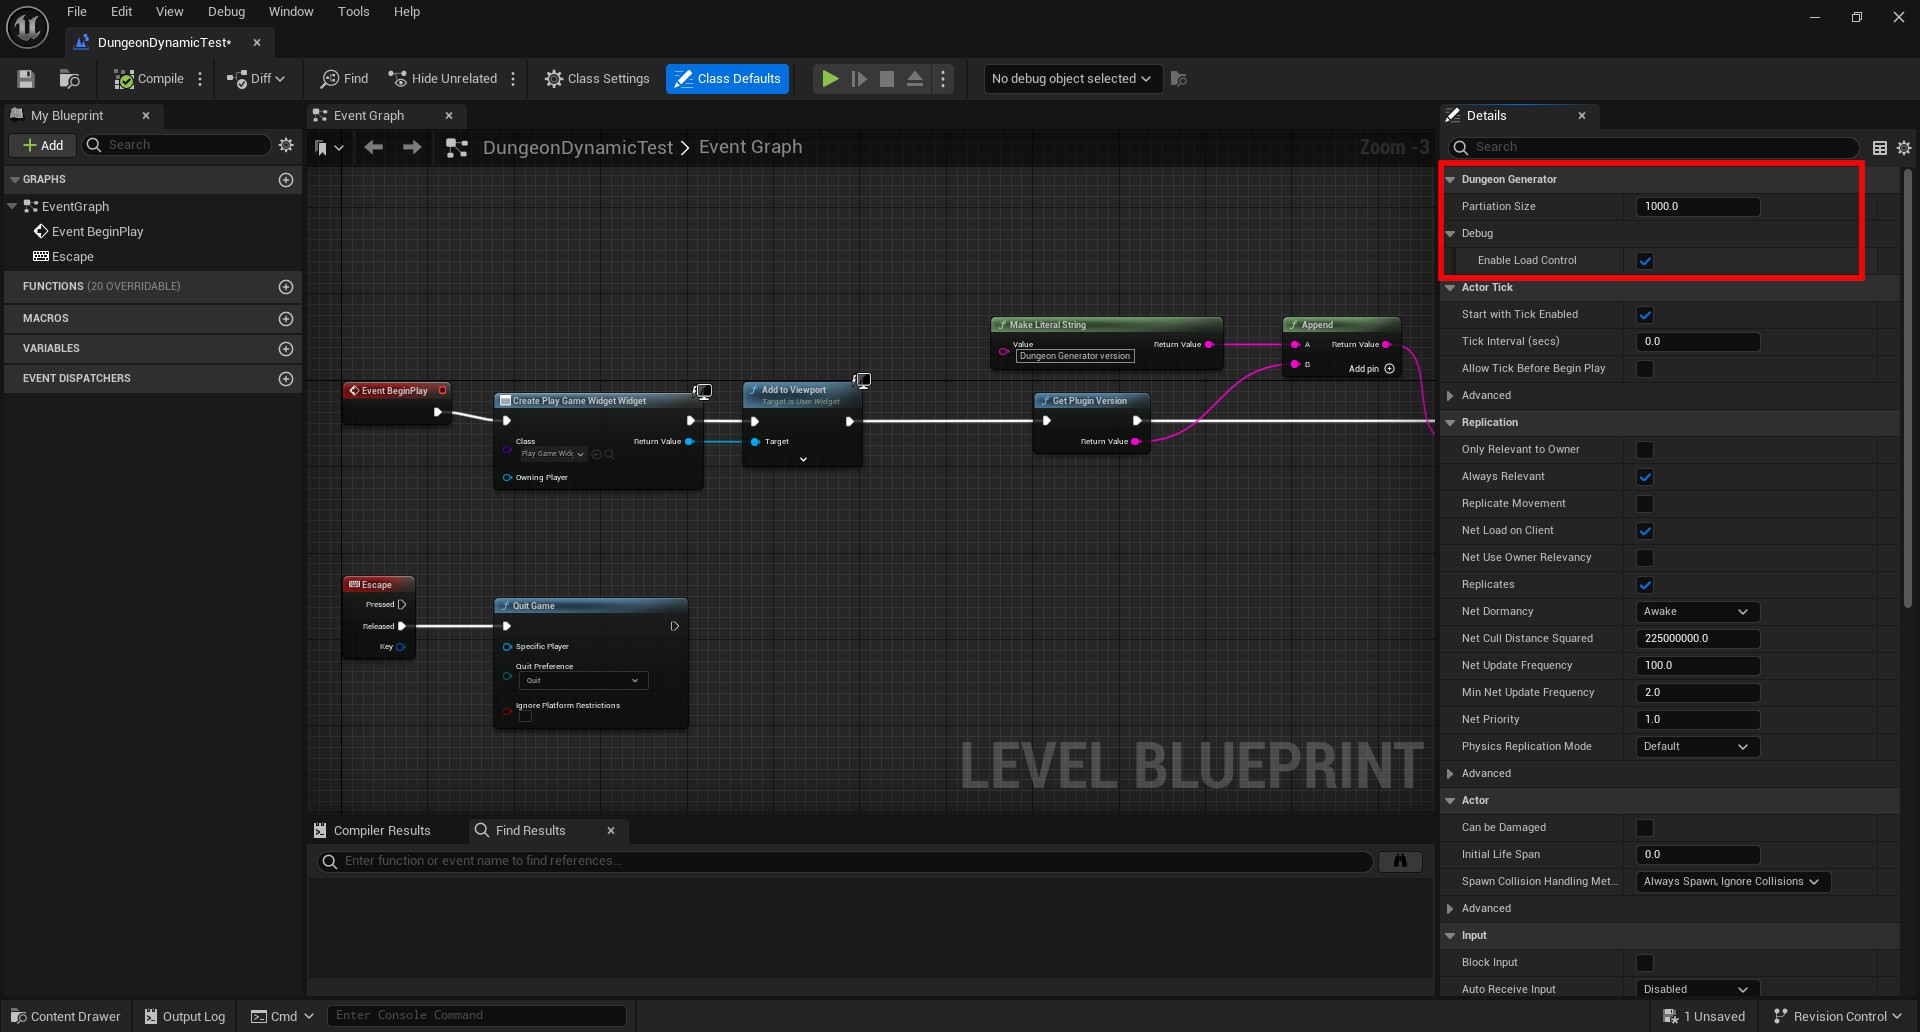The image size is (1920, 1032).
Task: Click the Eject from player icon
Action: [915, 79]
